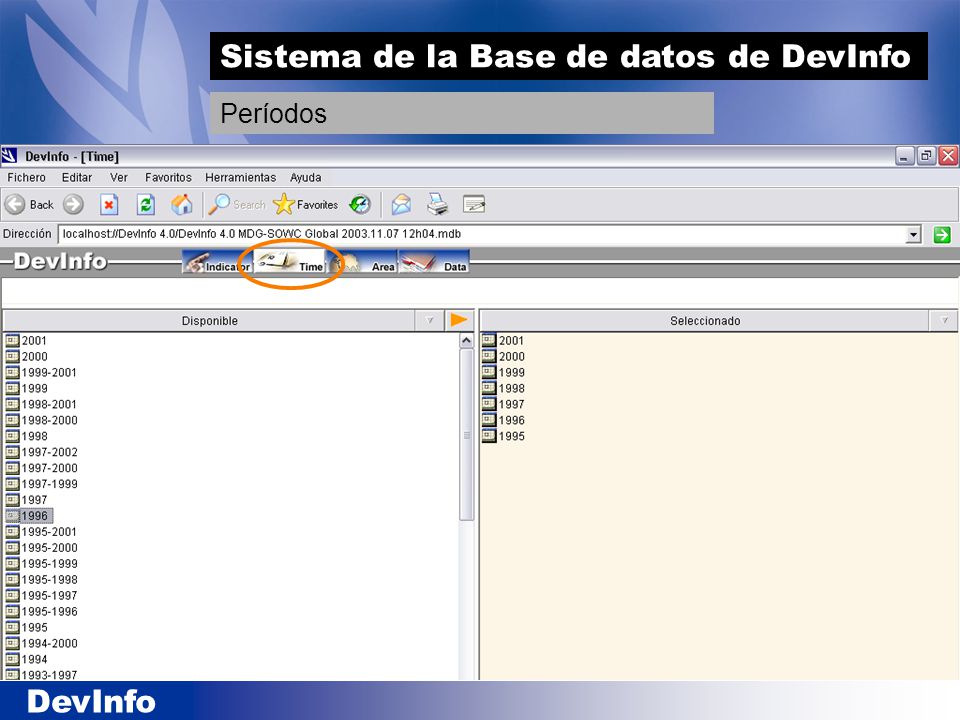960x720 pixels.
Task: Open Search with magnifier icon
Action: coord(237,204)
